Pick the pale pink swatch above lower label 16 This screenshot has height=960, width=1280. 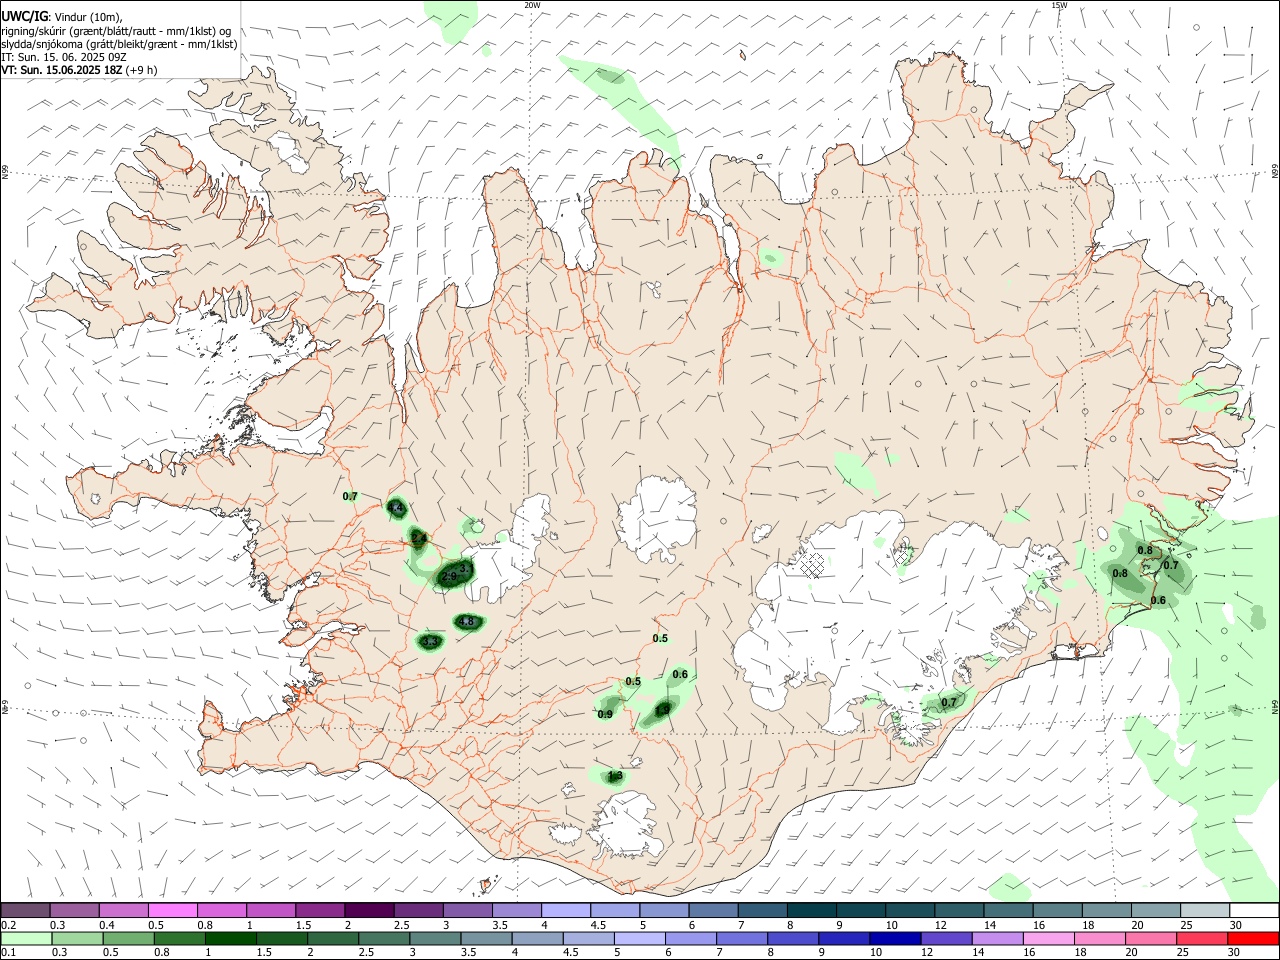1048,938
